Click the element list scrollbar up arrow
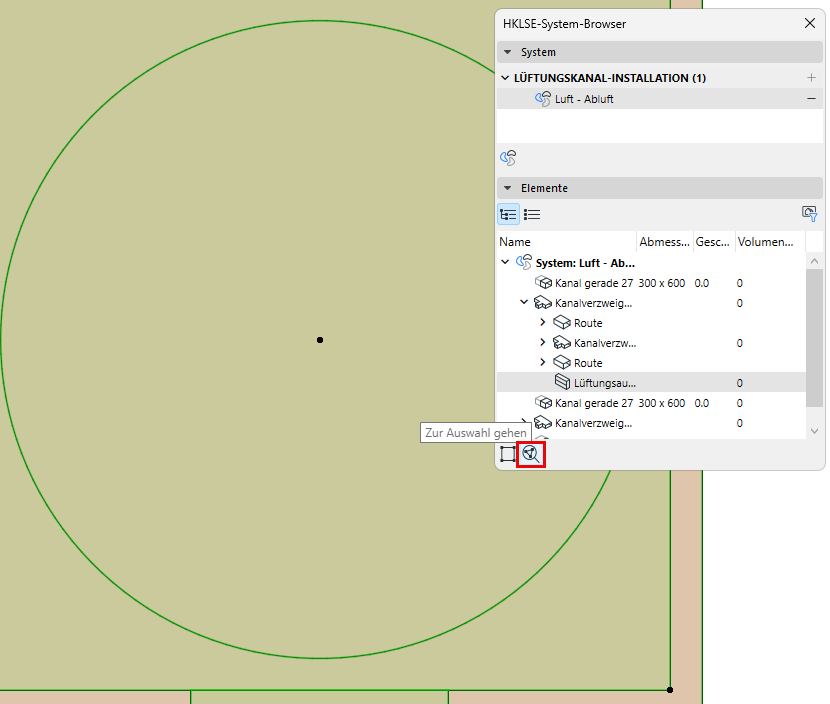 814,261
